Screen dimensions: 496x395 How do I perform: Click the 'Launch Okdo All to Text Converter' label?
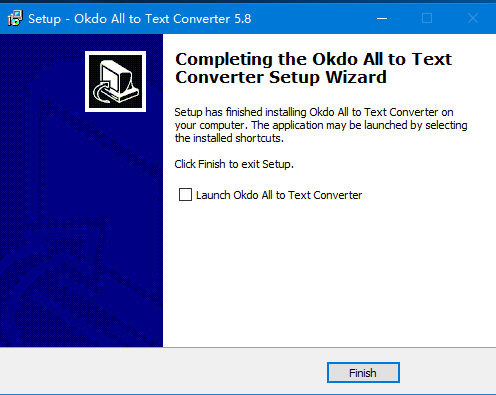click(279, 195)
